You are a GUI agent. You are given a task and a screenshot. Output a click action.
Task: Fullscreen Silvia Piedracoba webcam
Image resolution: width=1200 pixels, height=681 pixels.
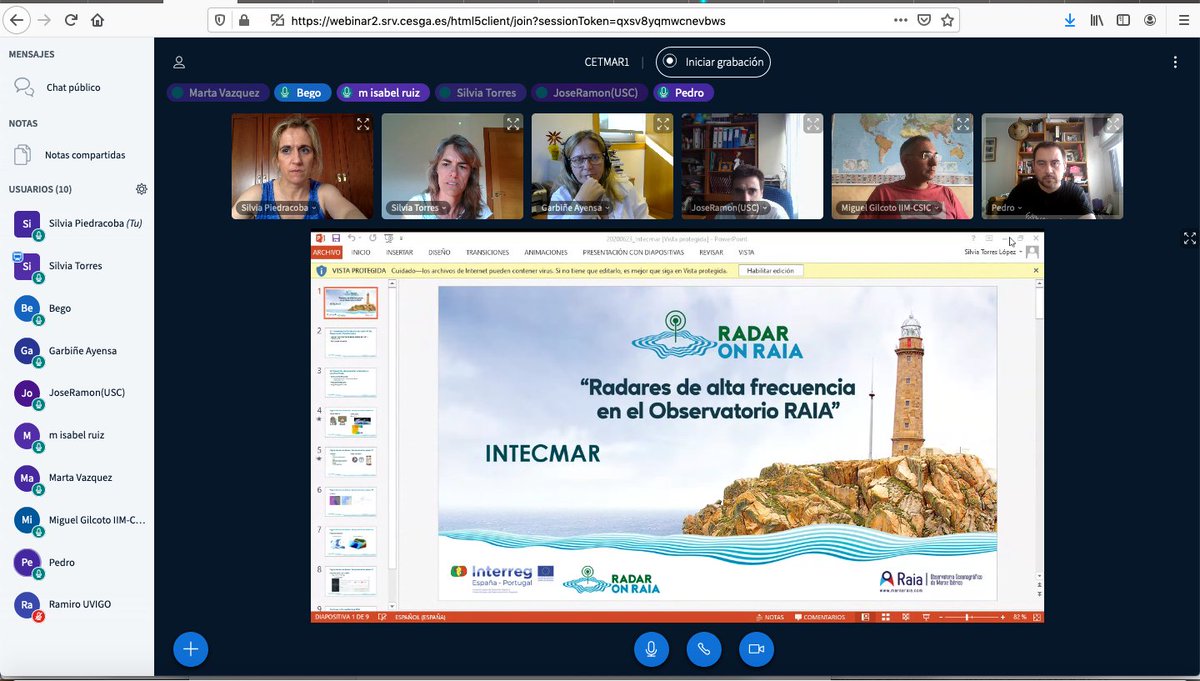tap(363, 124)
